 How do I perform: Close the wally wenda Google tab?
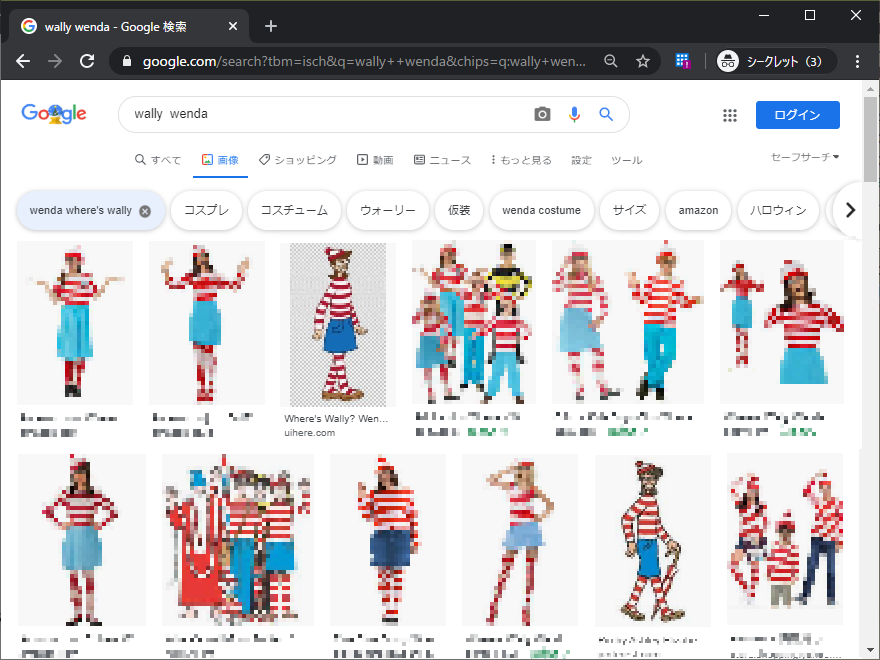click(233, 26)
